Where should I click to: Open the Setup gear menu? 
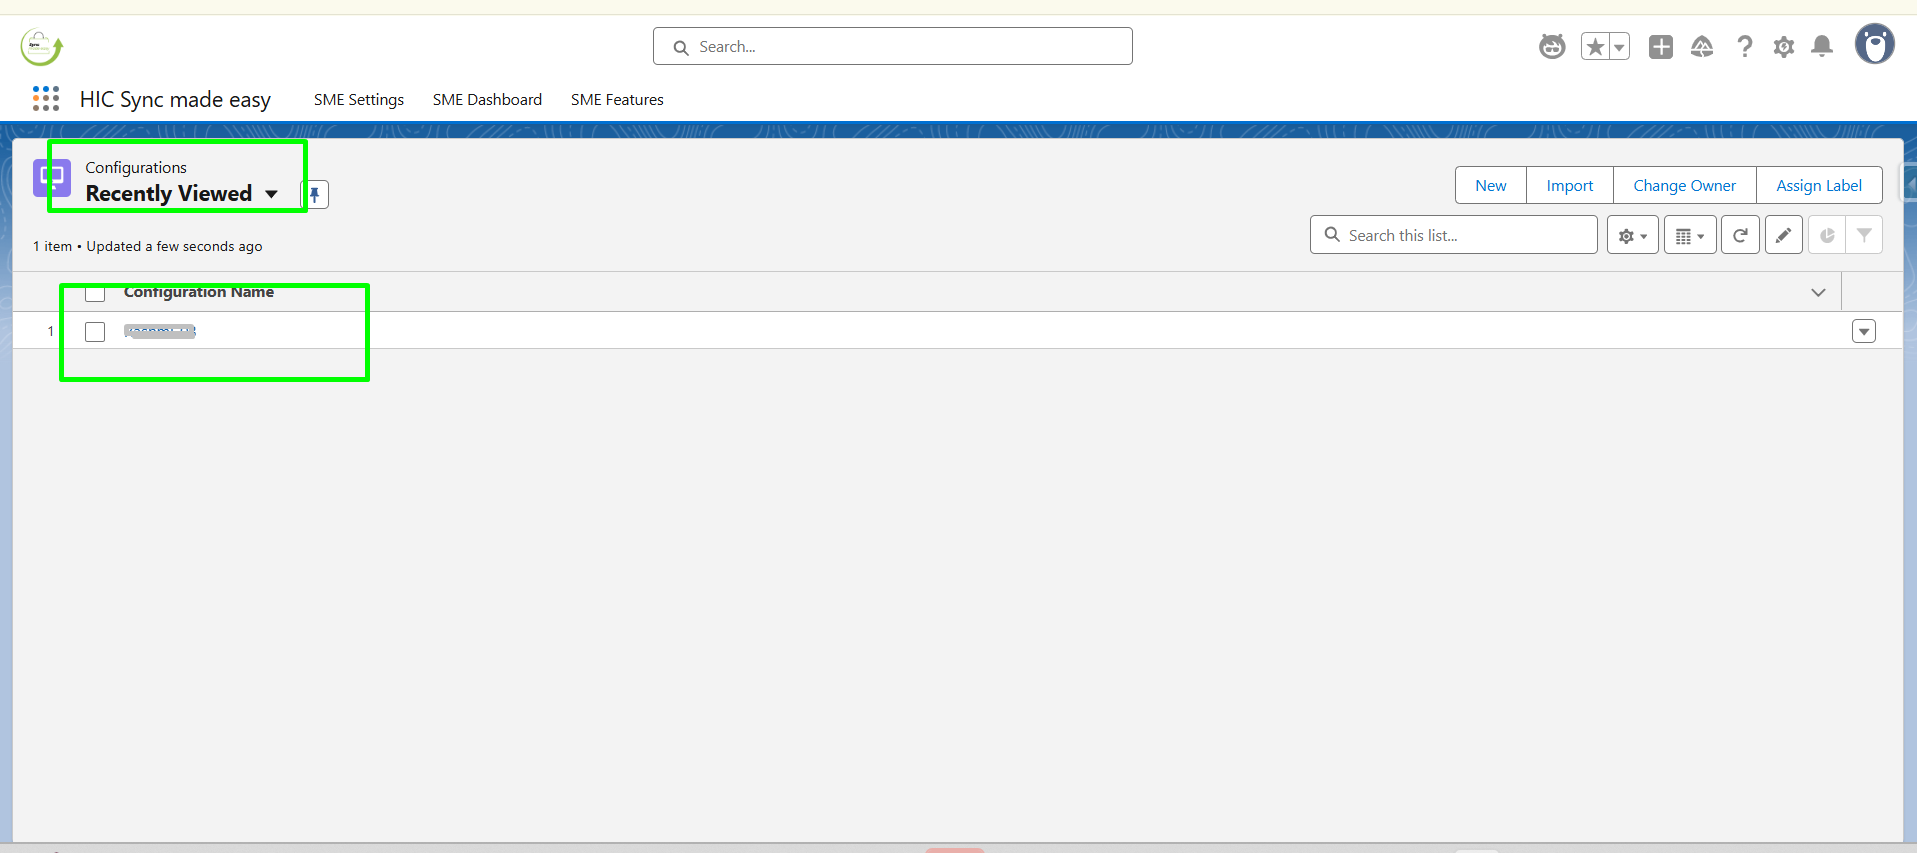pyautogui.click(x=1784, y=46)
